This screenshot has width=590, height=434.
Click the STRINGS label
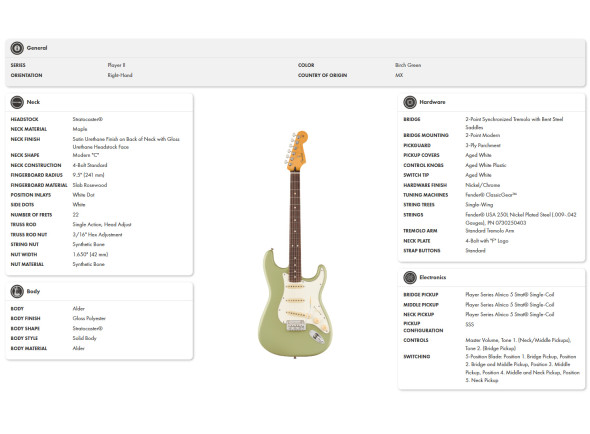tap(413, 215)
